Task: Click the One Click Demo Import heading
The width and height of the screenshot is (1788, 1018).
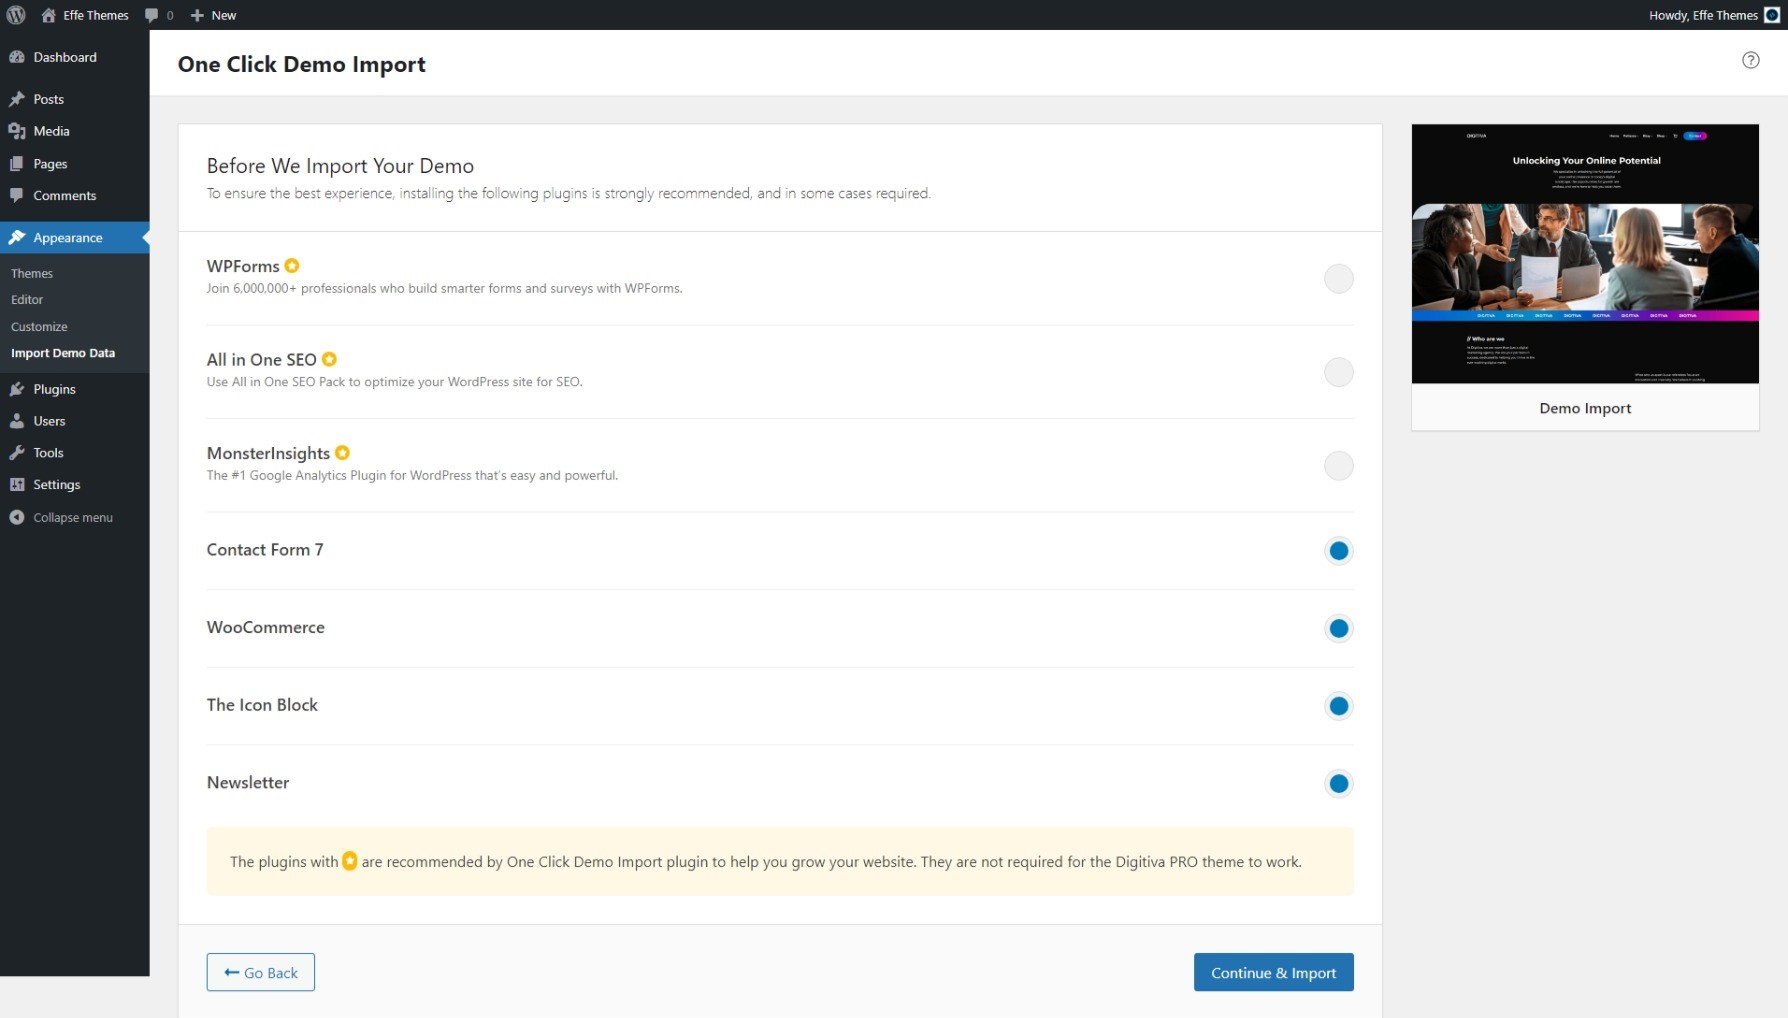Action: [x=302, y=64]
